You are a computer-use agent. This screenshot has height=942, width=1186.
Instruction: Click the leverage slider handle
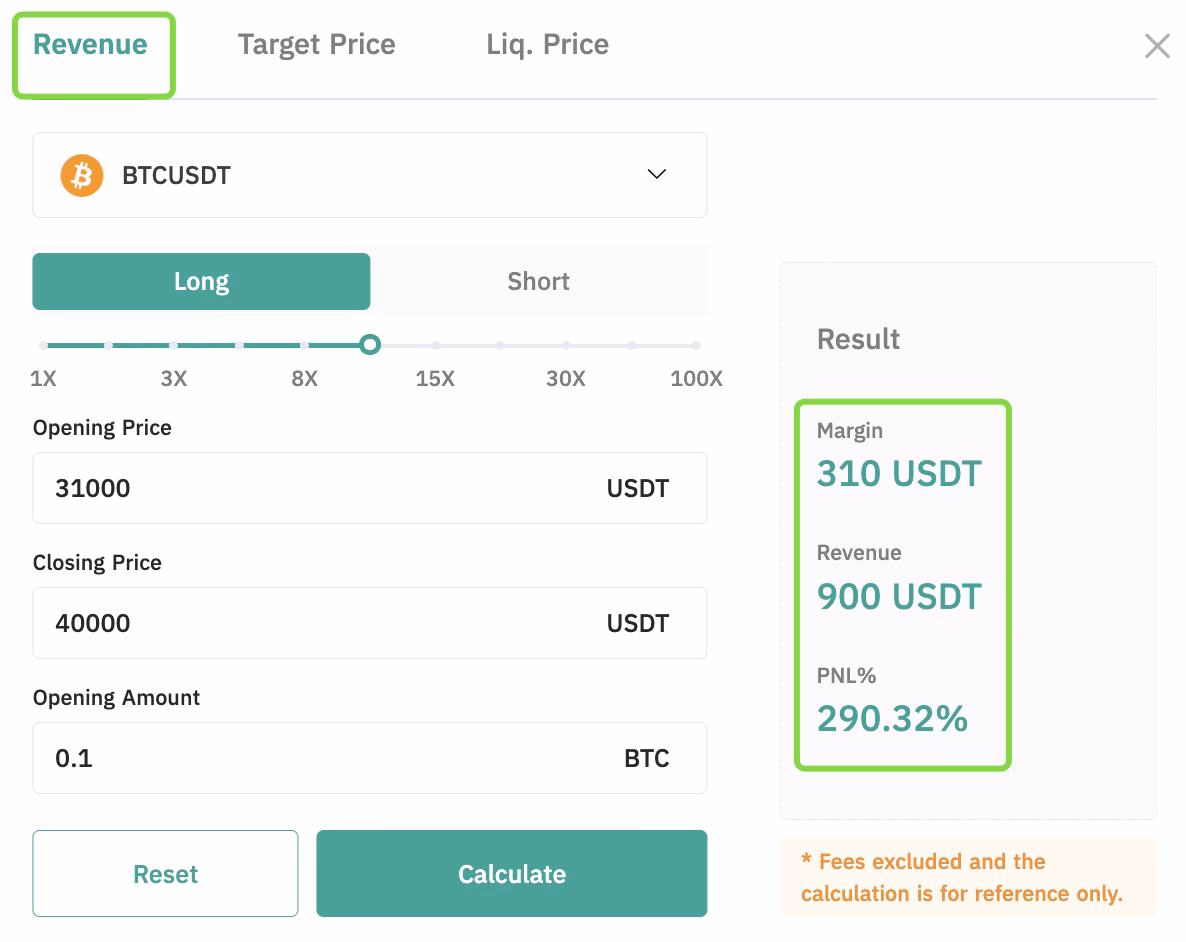pyautogui.click(x=370, y=344)
